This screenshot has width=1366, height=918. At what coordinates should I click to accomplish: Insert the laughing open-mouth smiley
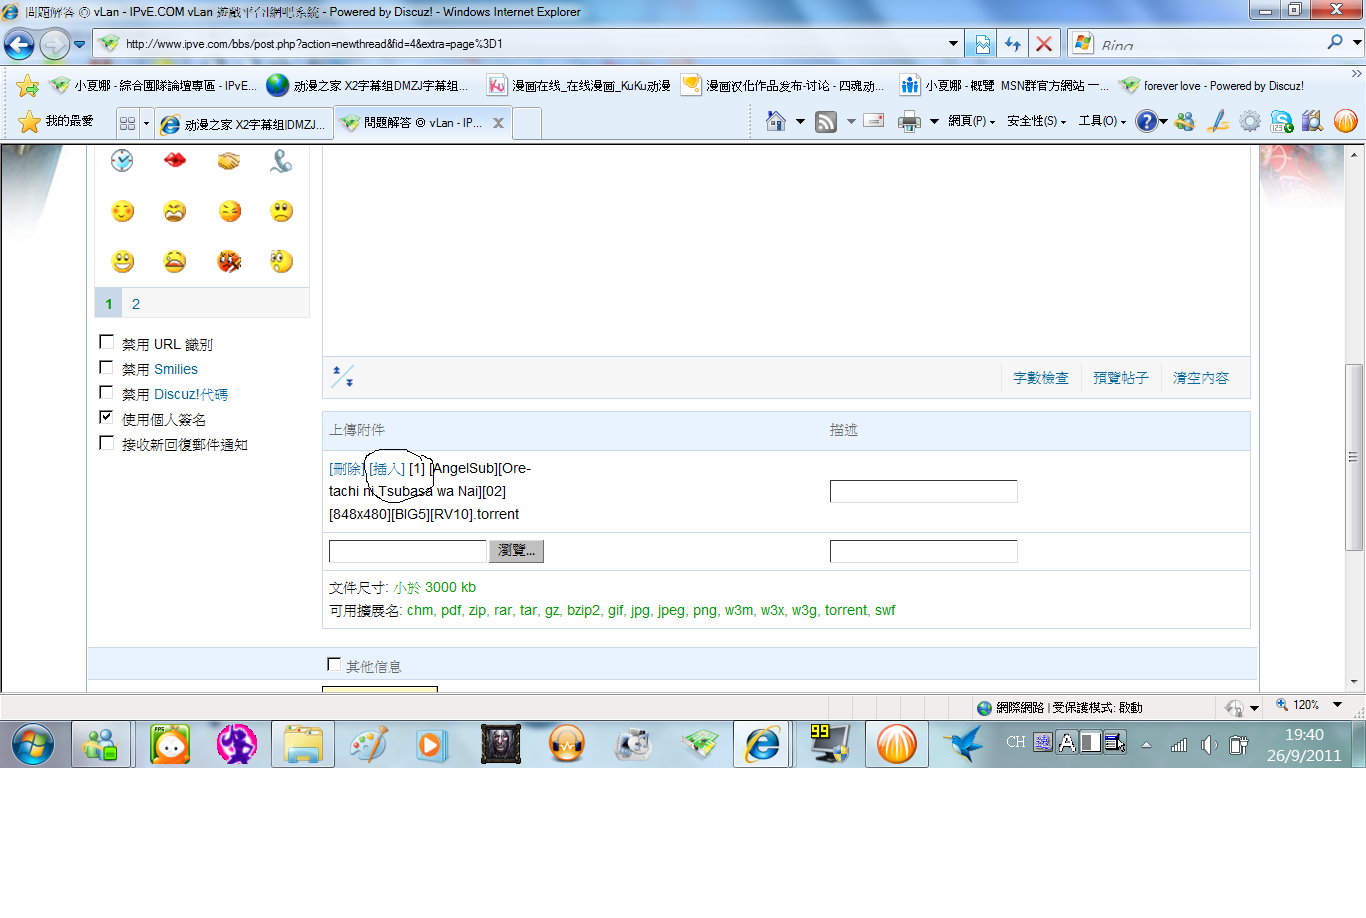pyautogui.click(x=122, y=261)
